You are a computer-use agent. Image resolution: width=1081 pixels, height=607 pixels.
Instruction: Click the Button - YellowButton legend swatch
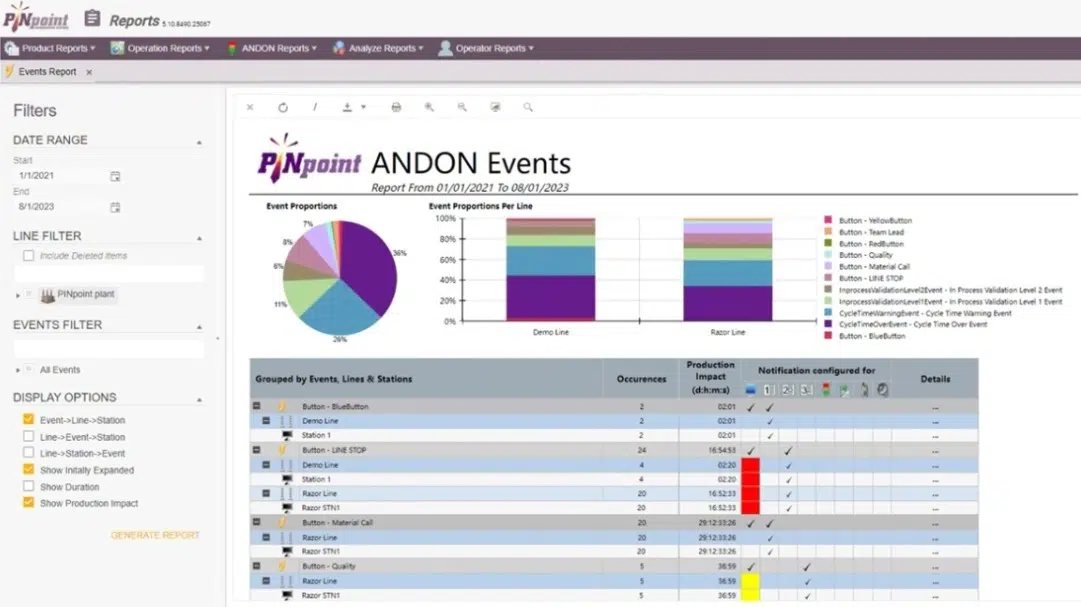coord(828,220)
